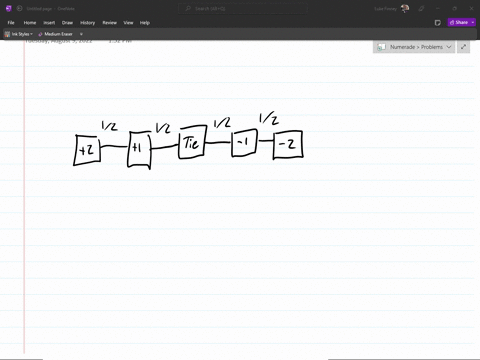
Task: Focus the Search box in the title bar
Action: coord(243,9)
